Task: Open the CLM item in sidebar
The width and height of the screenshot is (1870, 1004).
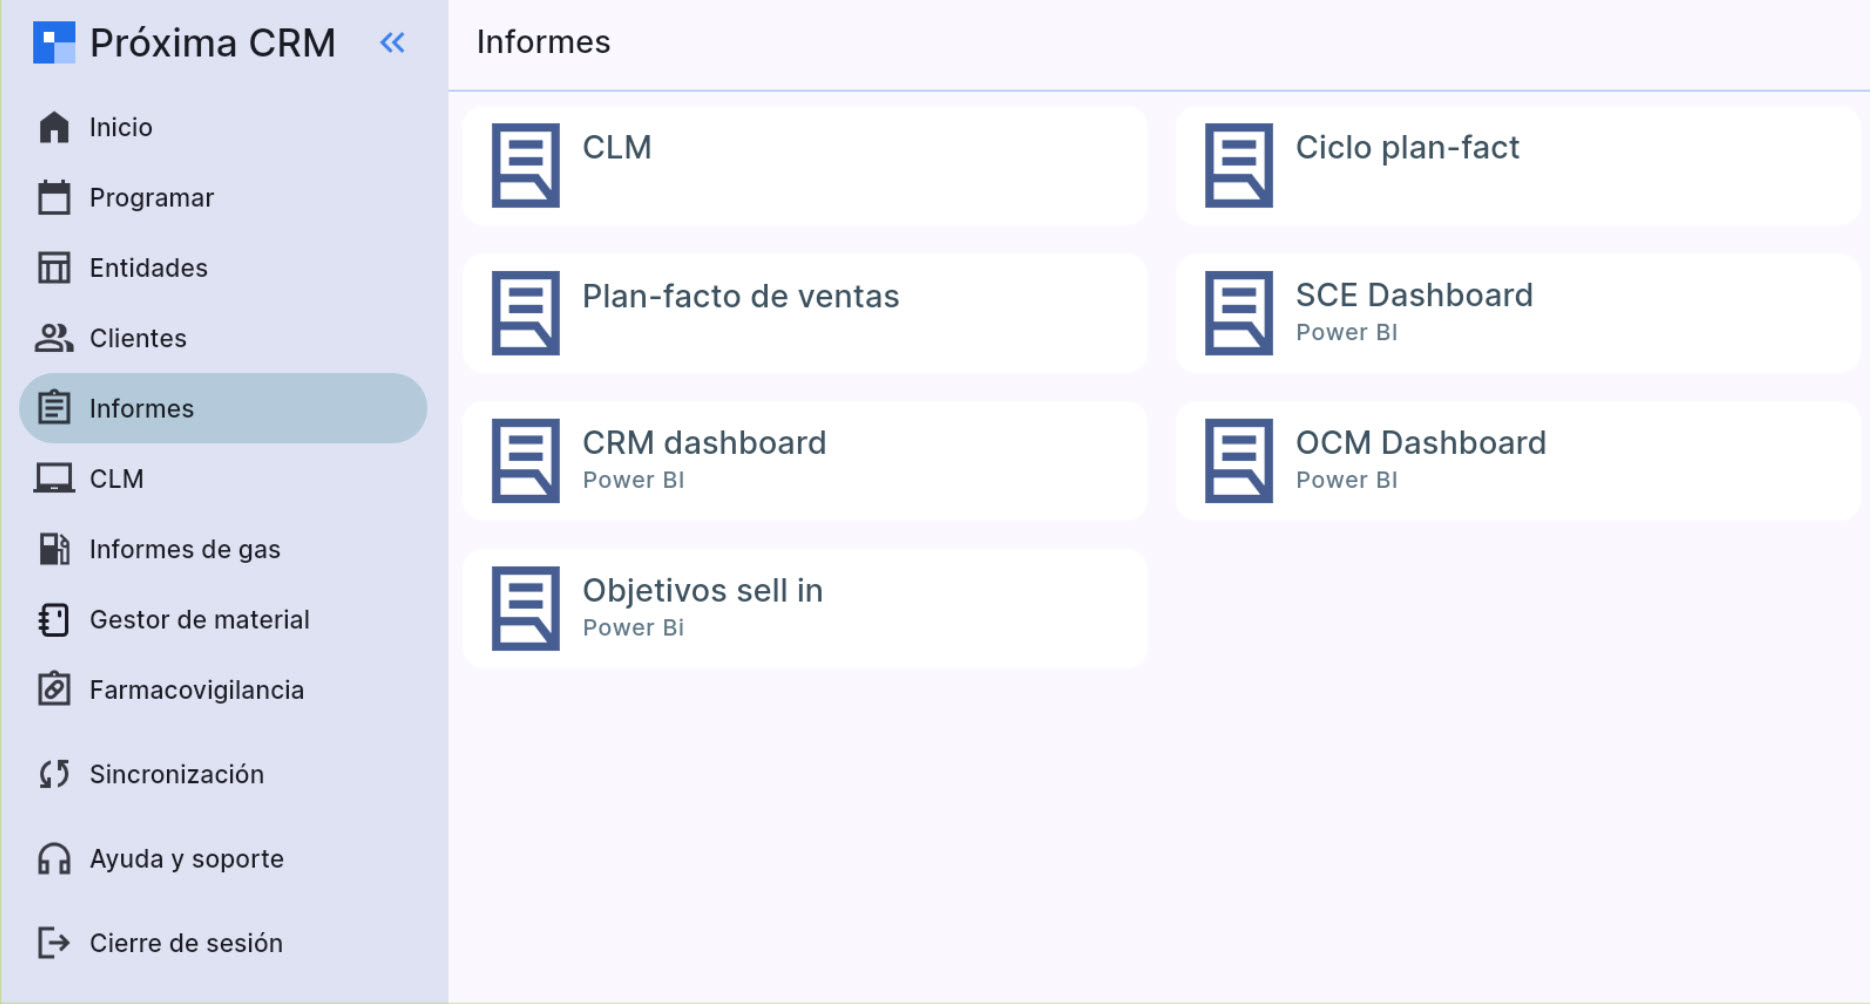Action: [116, 479]
